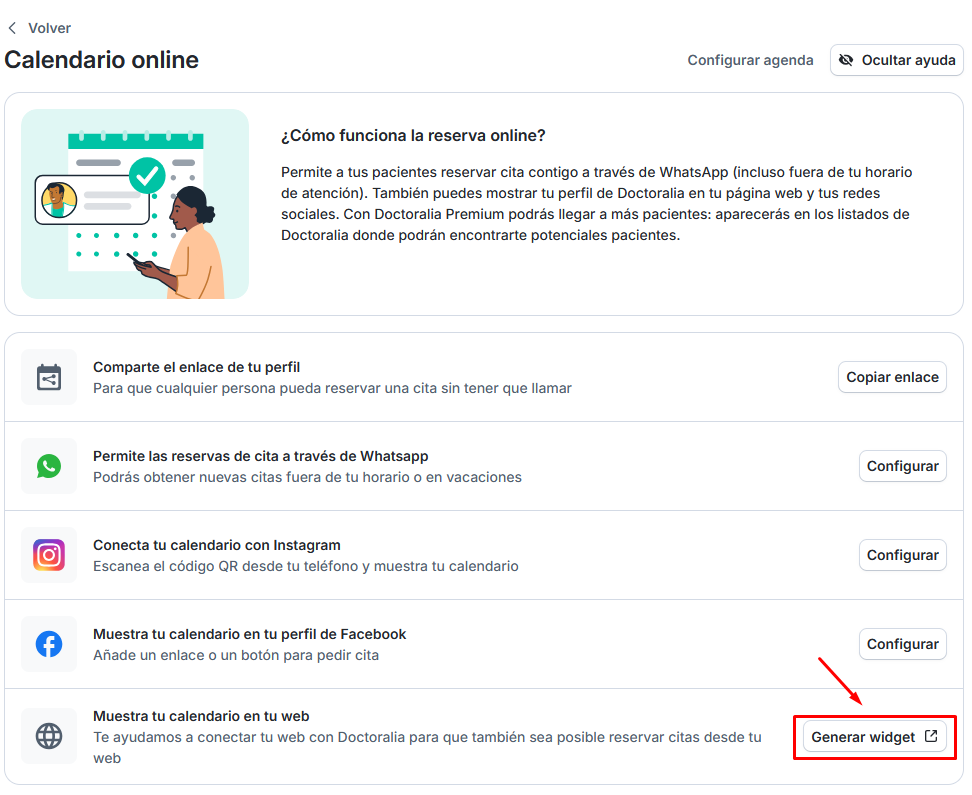The width and height of the screenshot is (972, 795).
Task: Click the WhatsApp icon
Action: coord(49,466)
